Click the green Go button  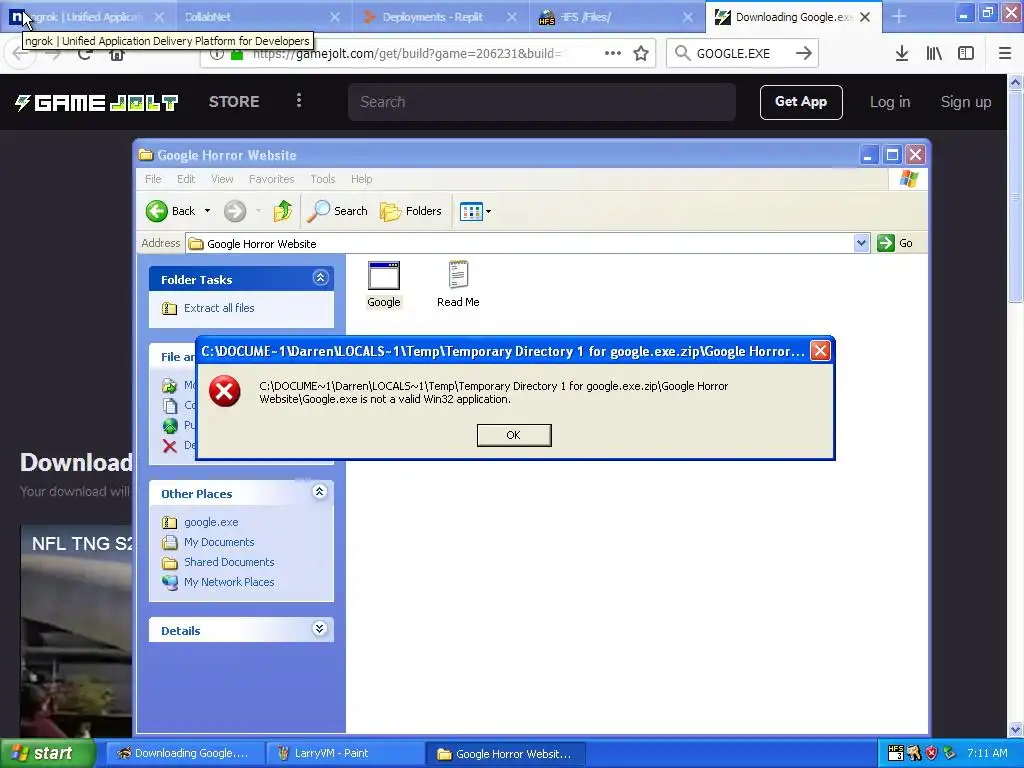pos(895,243)
